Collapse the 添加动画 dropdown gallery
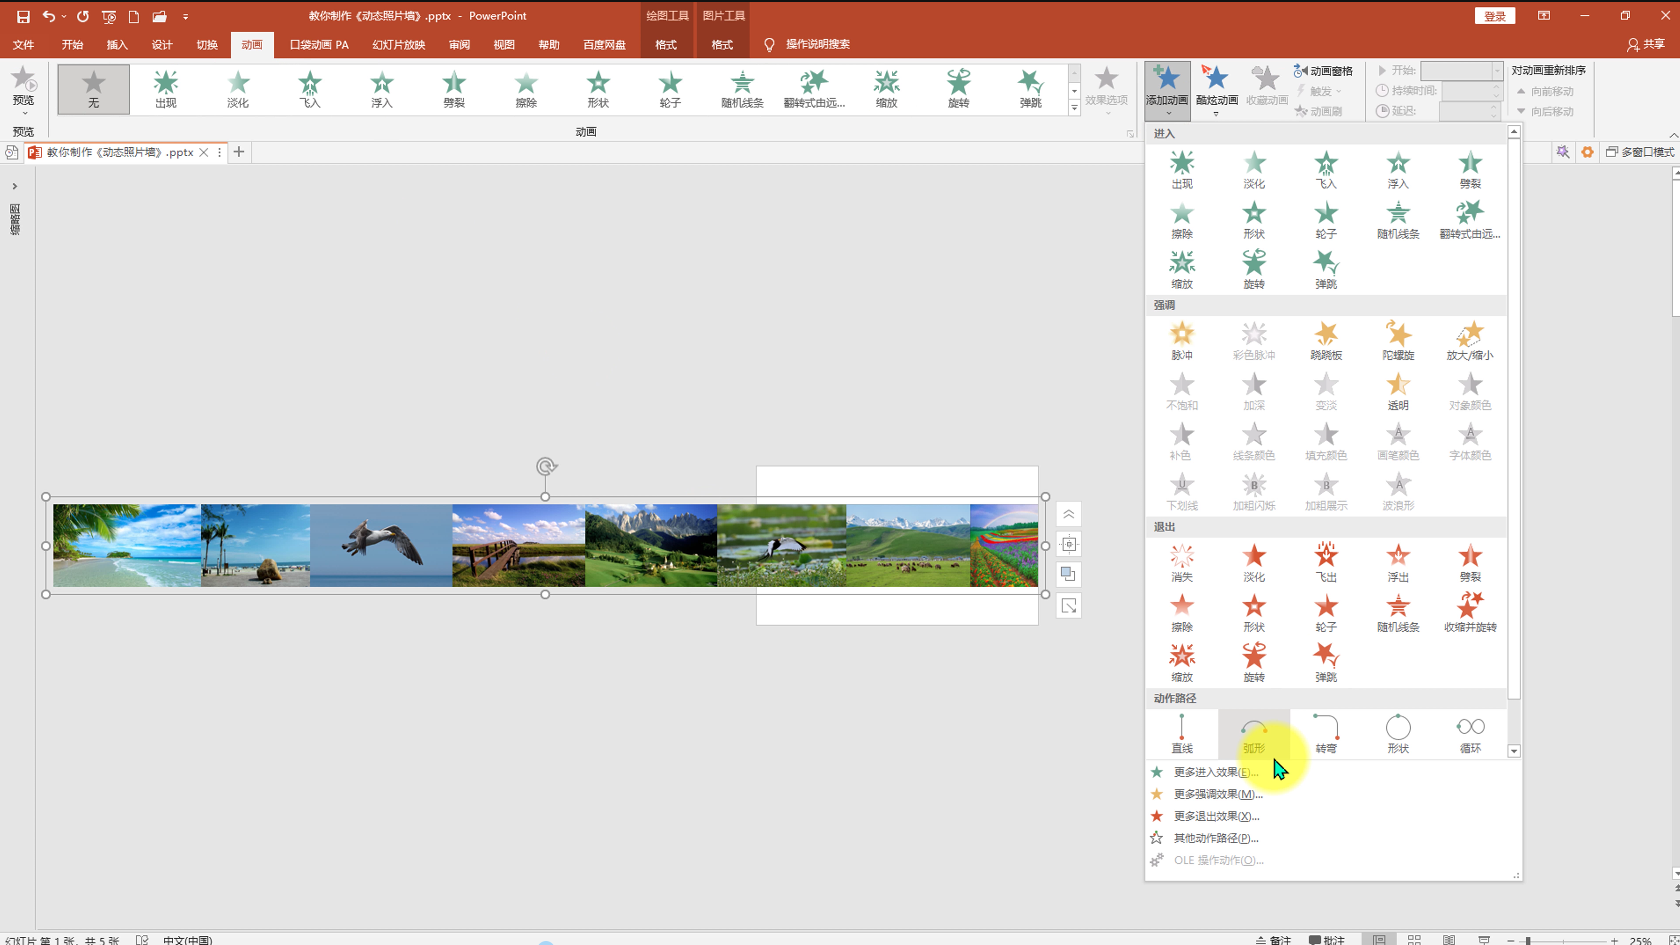The image size is (1680, 945). pos(1167,87)
